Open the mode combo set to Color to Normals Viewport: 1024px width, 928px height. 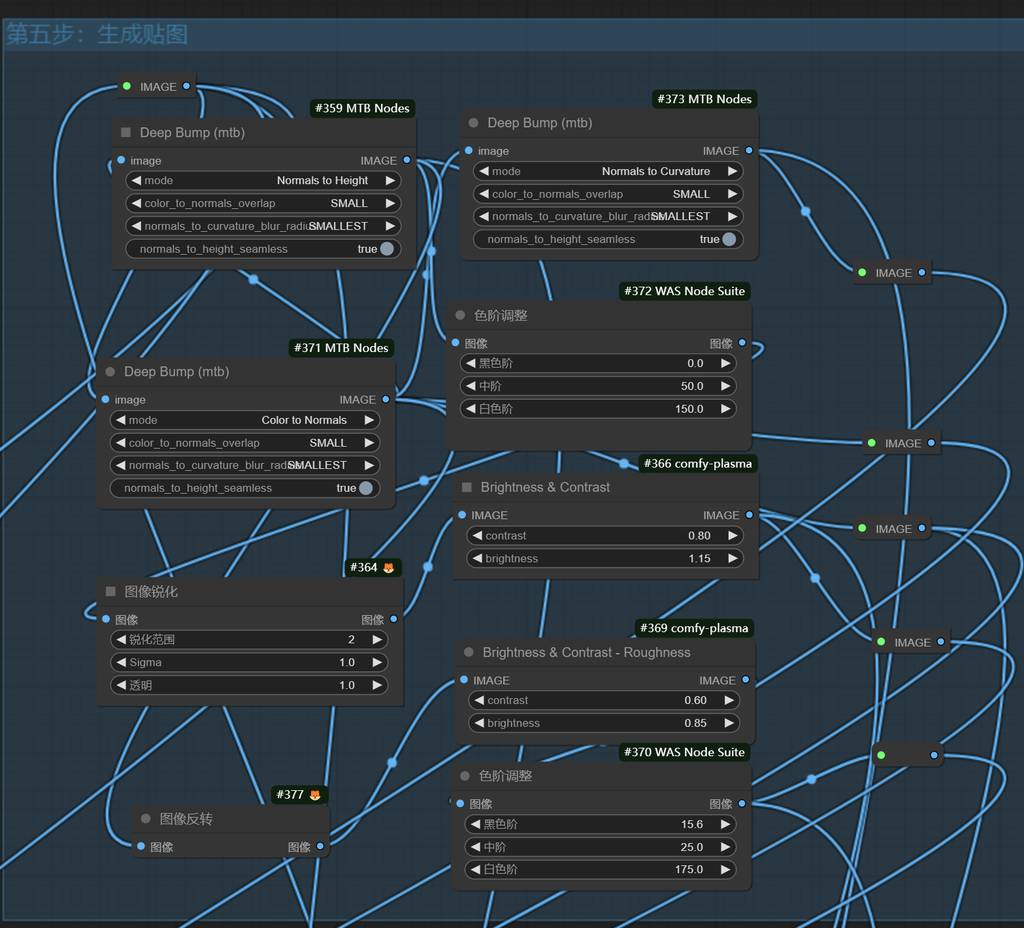click(x=245, y=420)
